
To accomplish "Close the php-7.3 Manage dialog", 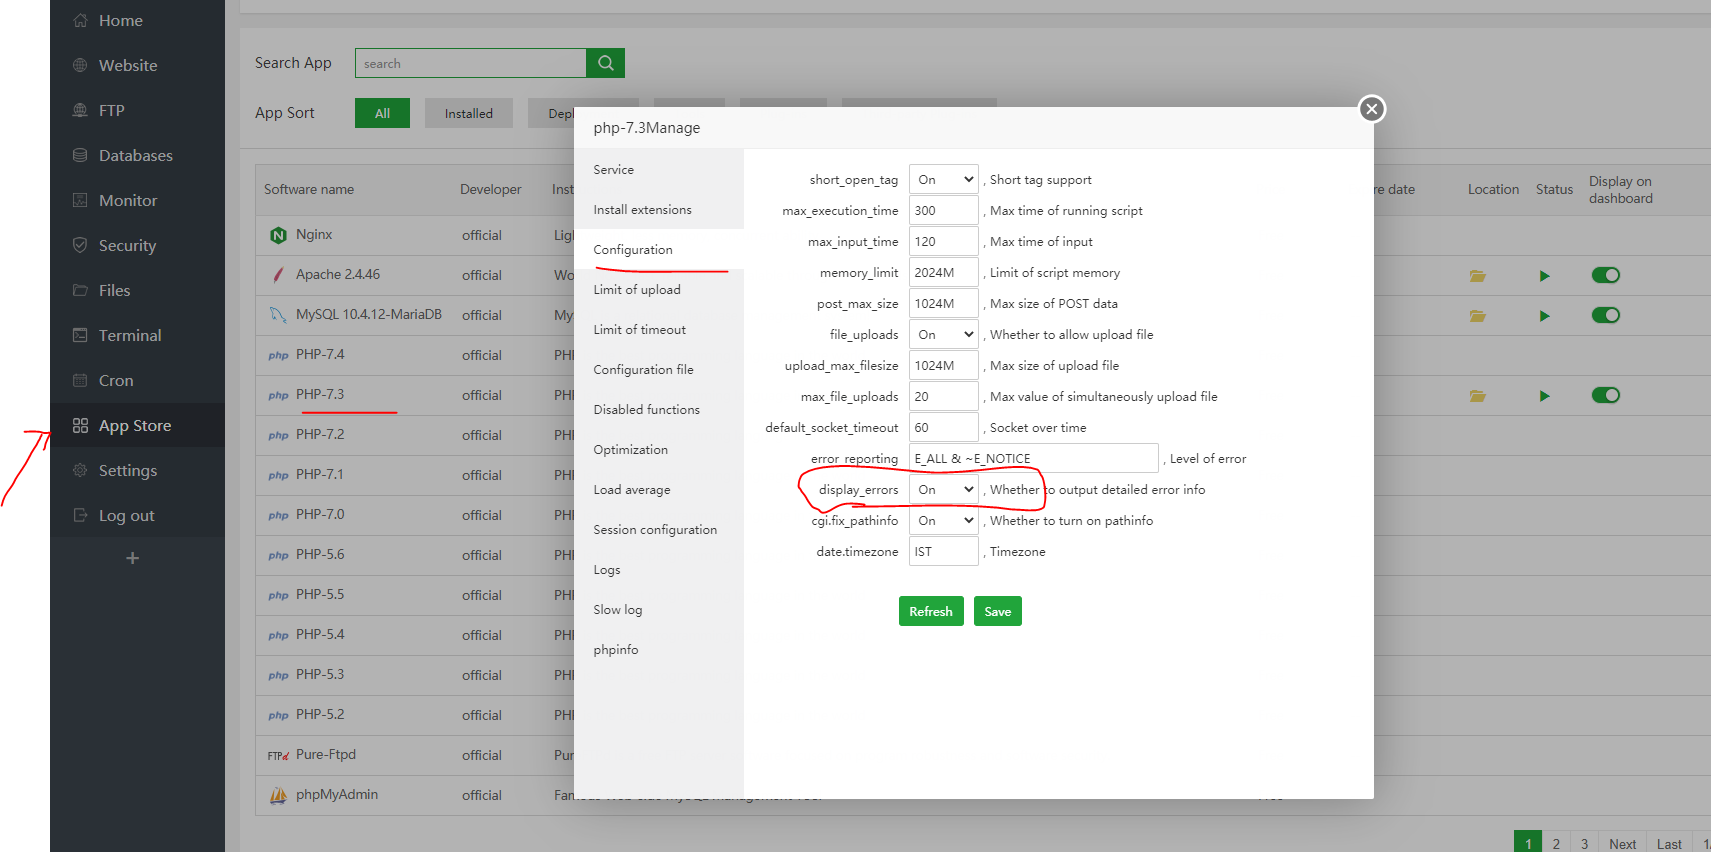I will pos(1371,109).
